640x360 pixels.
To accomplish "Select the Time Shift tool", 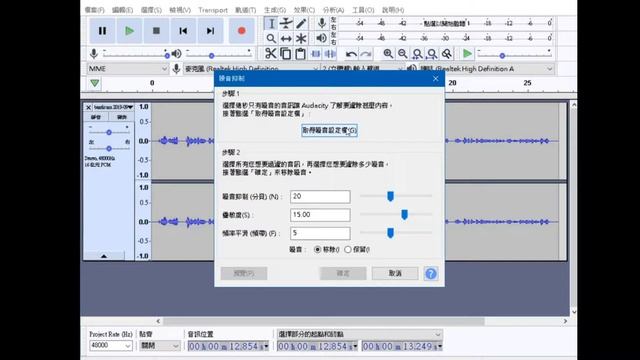I will (x=286, y=39).
